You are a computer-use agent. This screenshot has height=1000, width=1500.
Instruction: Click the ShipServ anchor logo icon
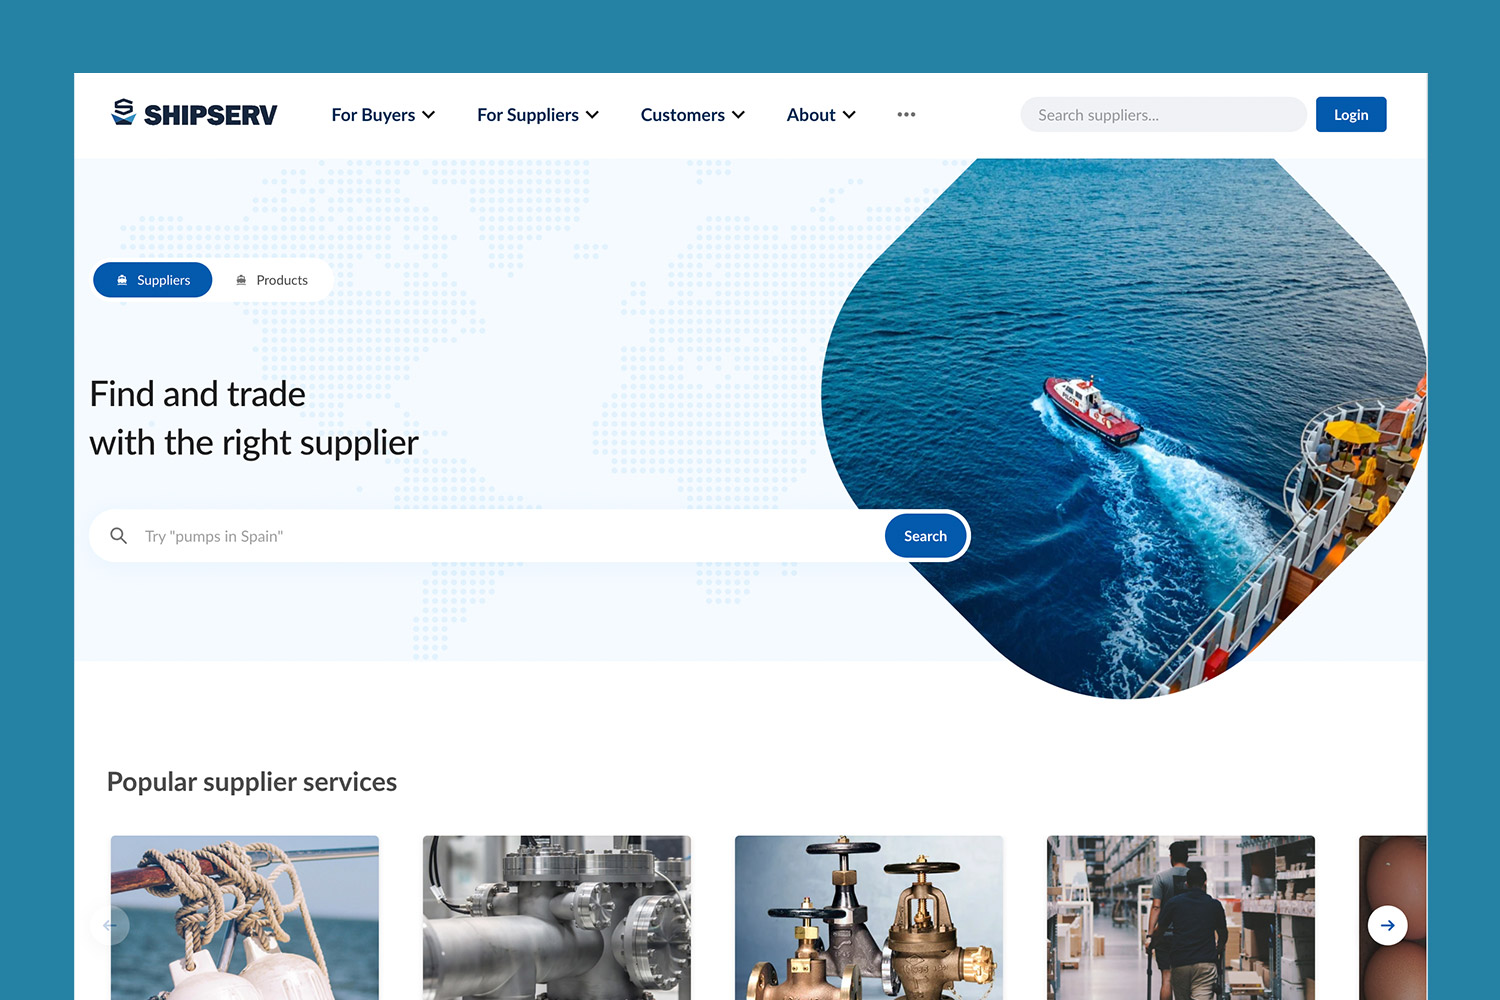point(123,113)
